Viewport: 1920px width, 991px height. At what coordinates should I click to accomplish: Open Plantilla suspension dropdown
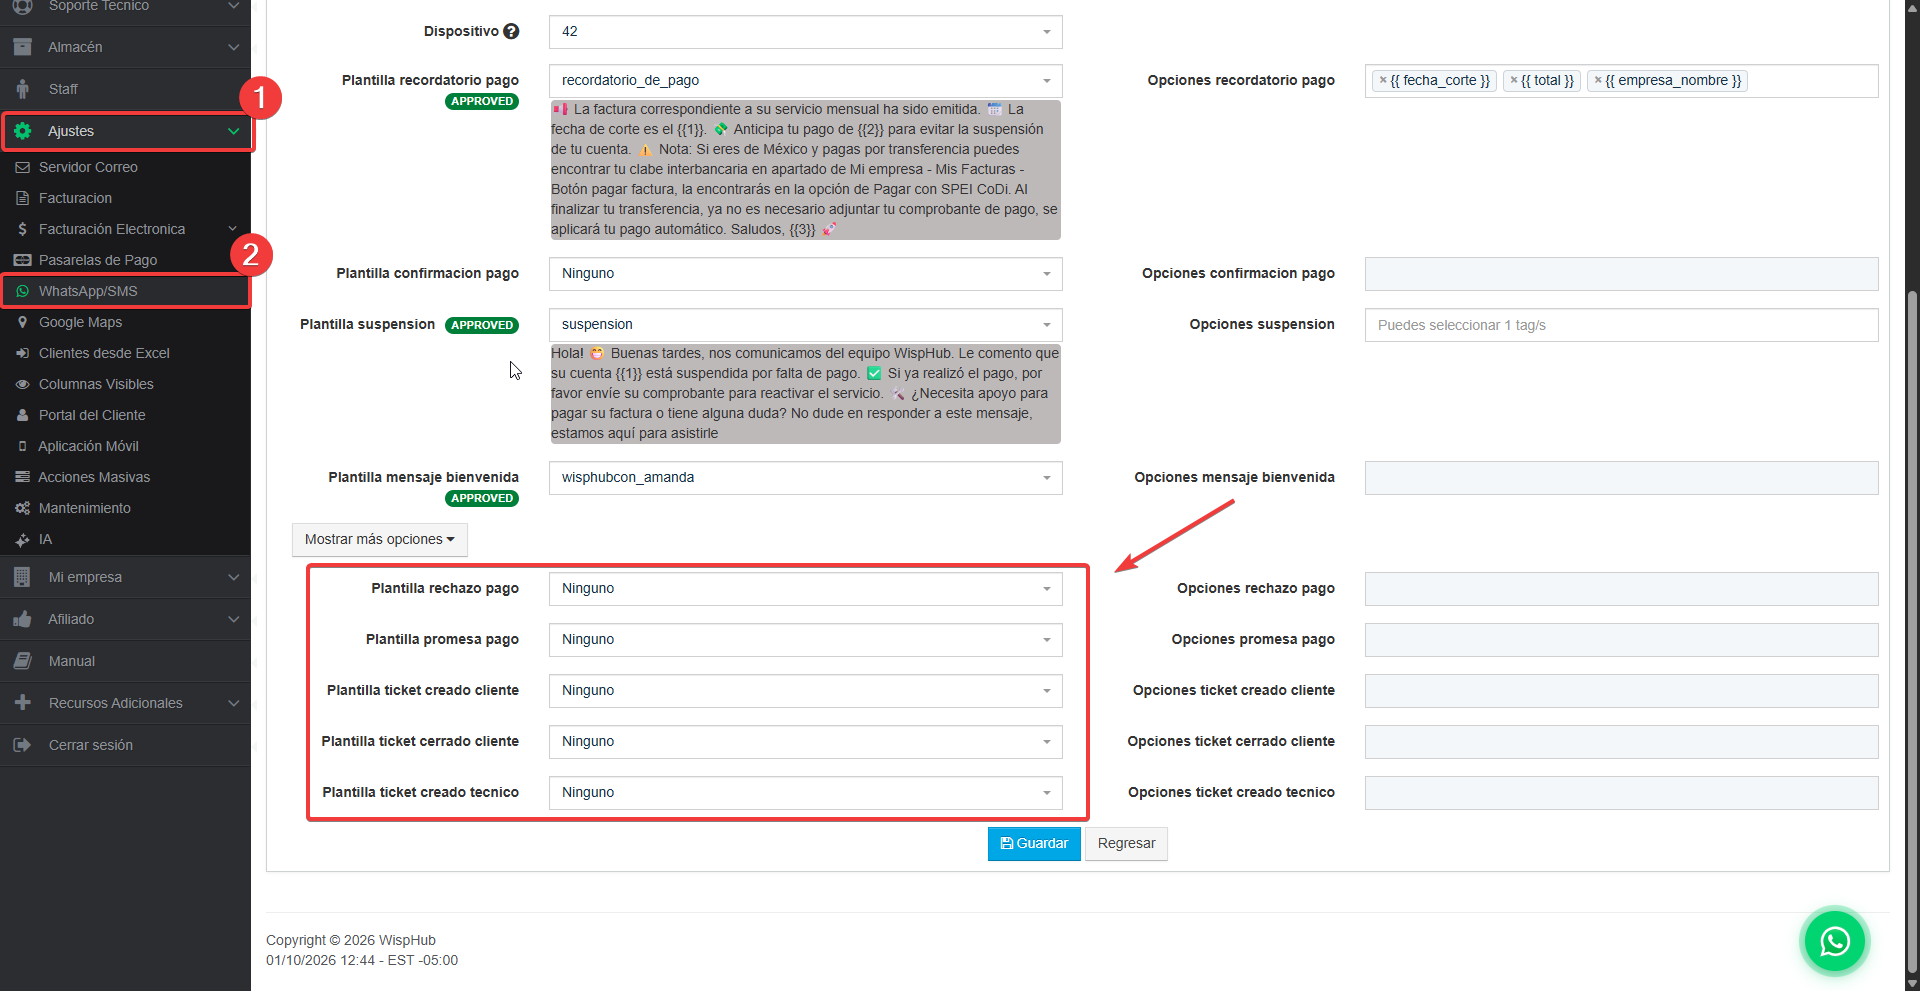(805, 325)
